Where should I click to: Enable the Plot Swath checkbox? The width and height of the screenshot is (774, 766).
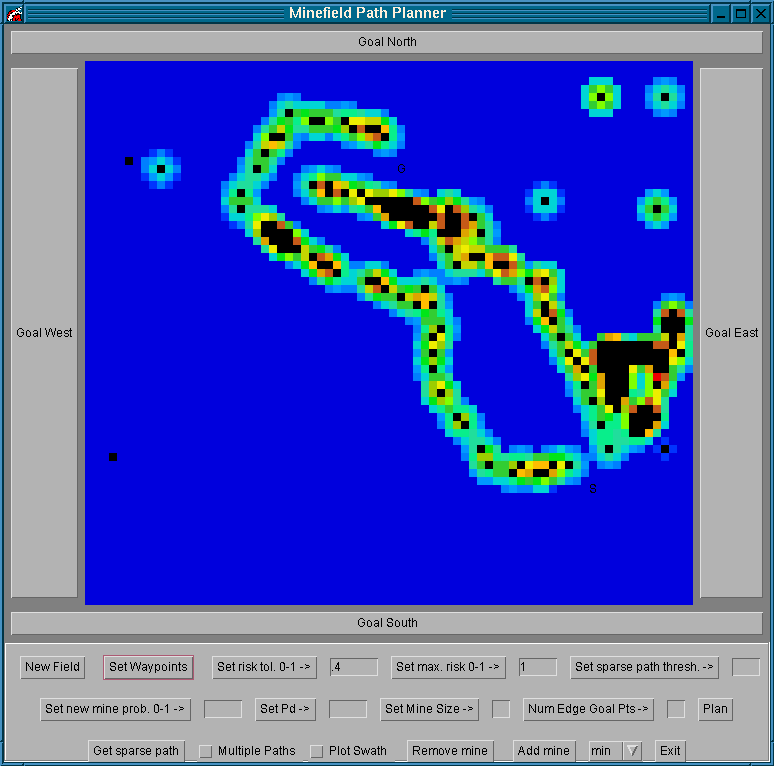(x=316, y=751)
